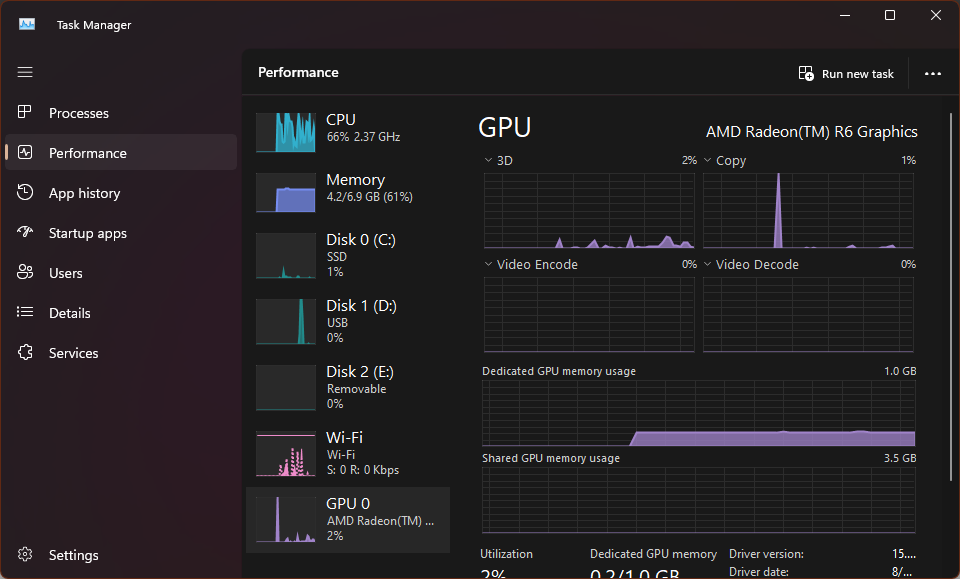
Task: Open the hamburger navigation menu
Action: [25, 72]
